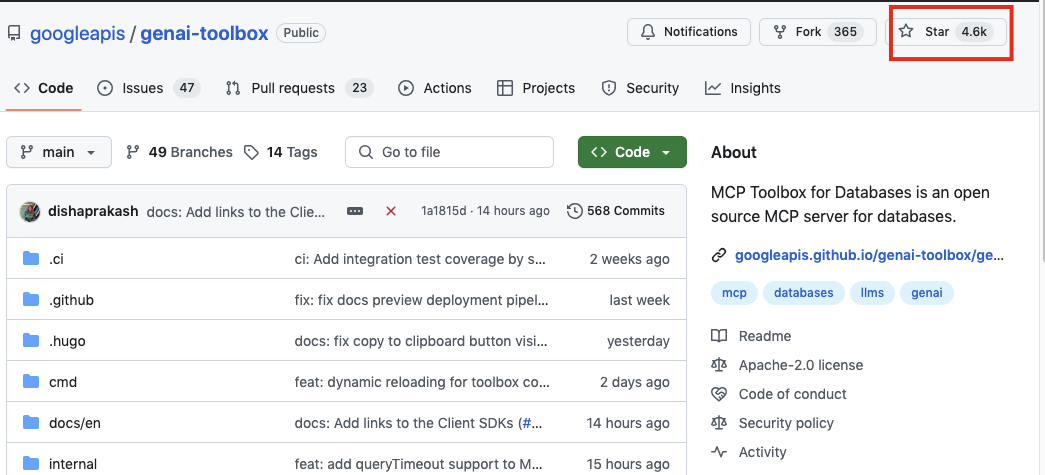Click the scale icon beside Security policy

click(x=718, y=423)
